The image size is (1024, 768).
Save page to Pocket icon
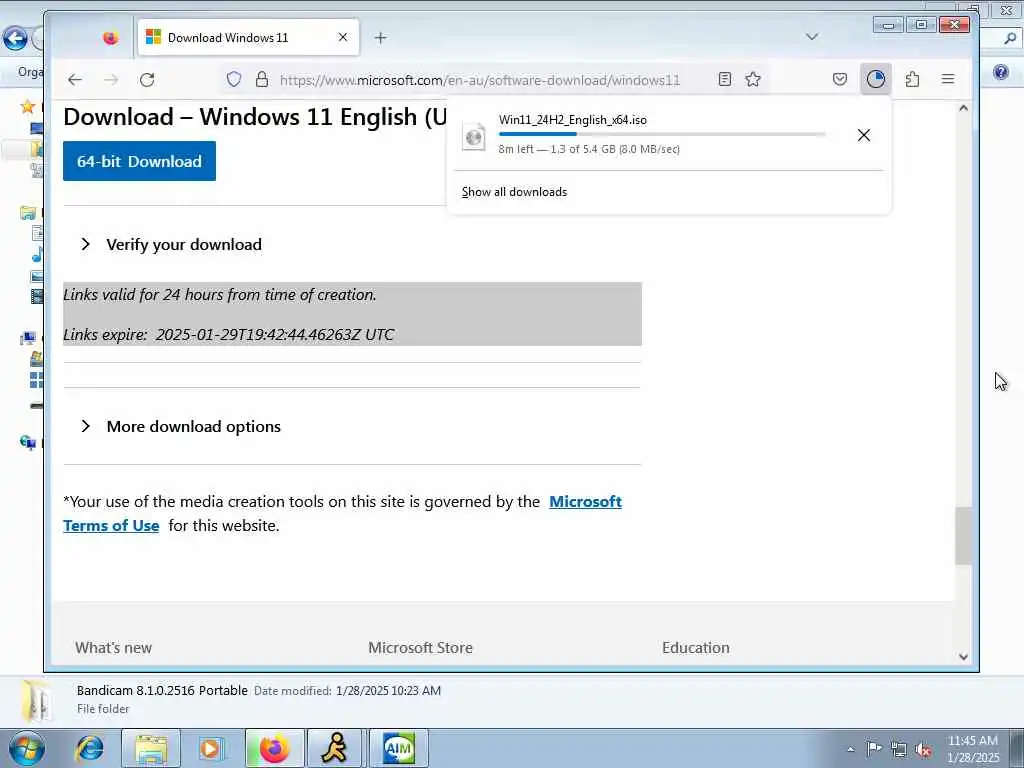tap(840, 80)
